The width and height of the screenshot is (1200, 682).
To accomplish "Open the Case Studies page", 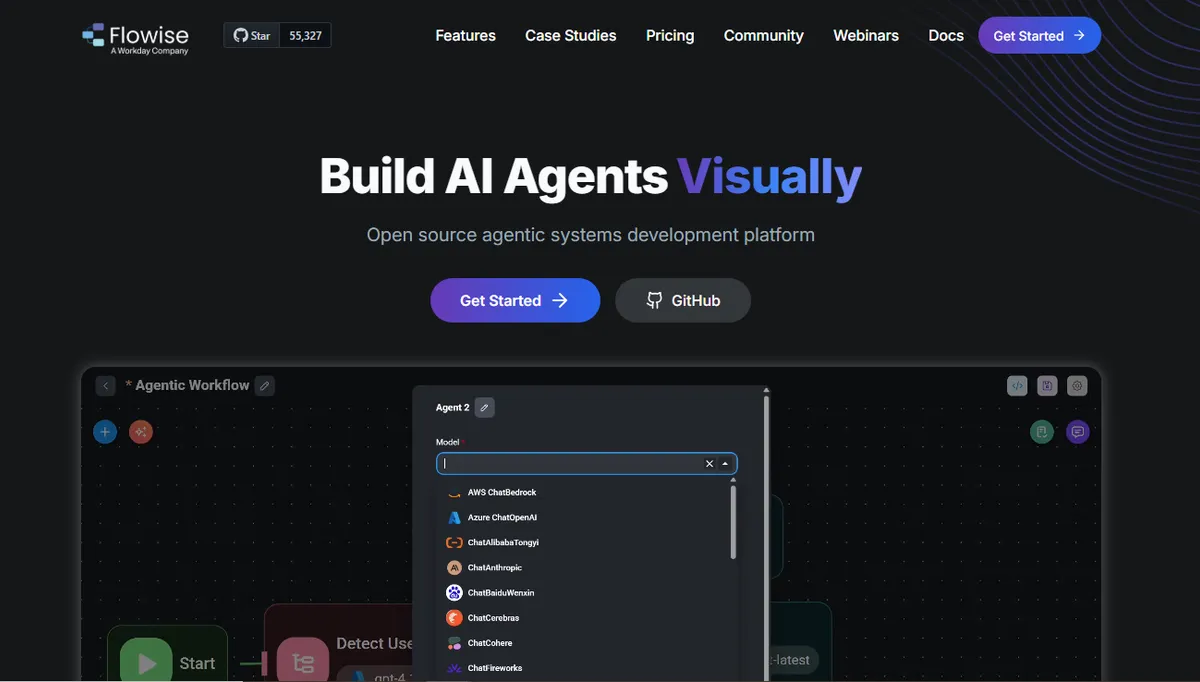I will coord(571,36).
